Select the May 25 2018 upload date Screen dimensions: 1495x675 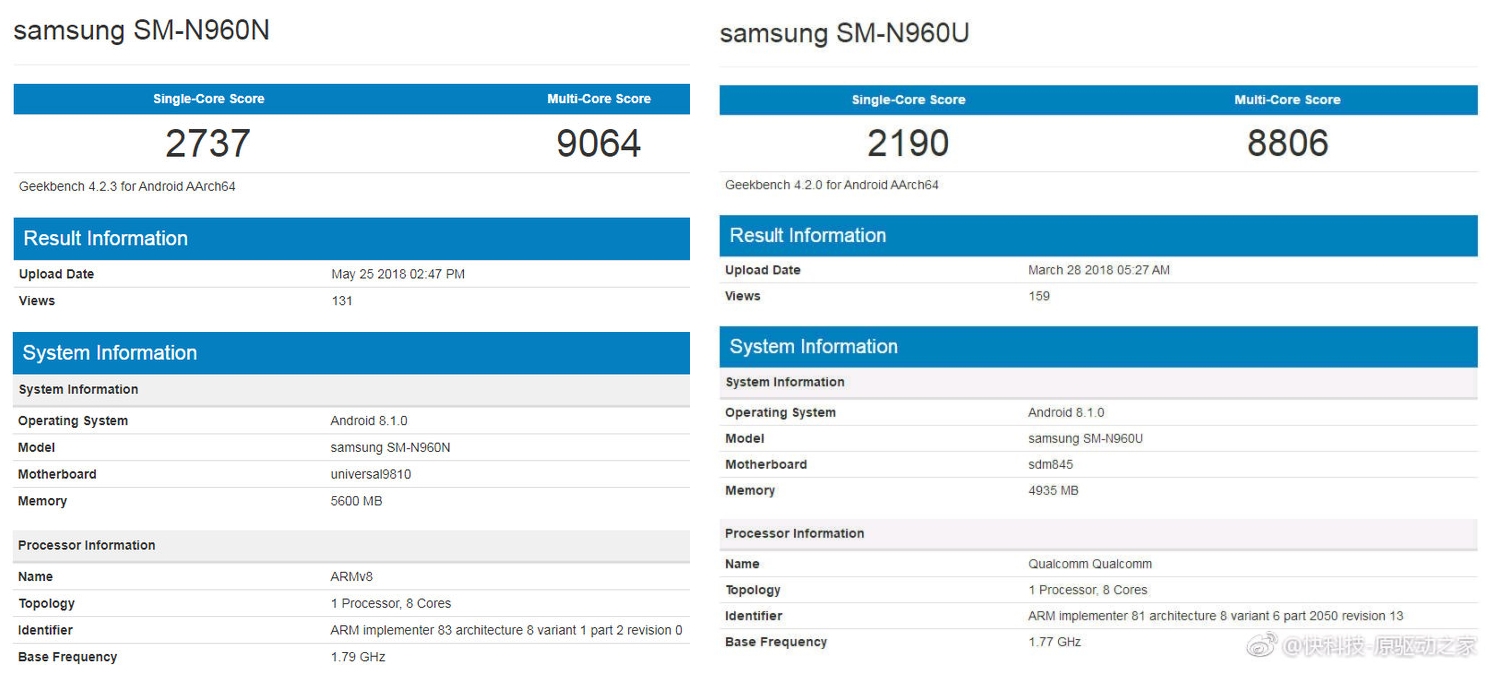coord(397,274)
